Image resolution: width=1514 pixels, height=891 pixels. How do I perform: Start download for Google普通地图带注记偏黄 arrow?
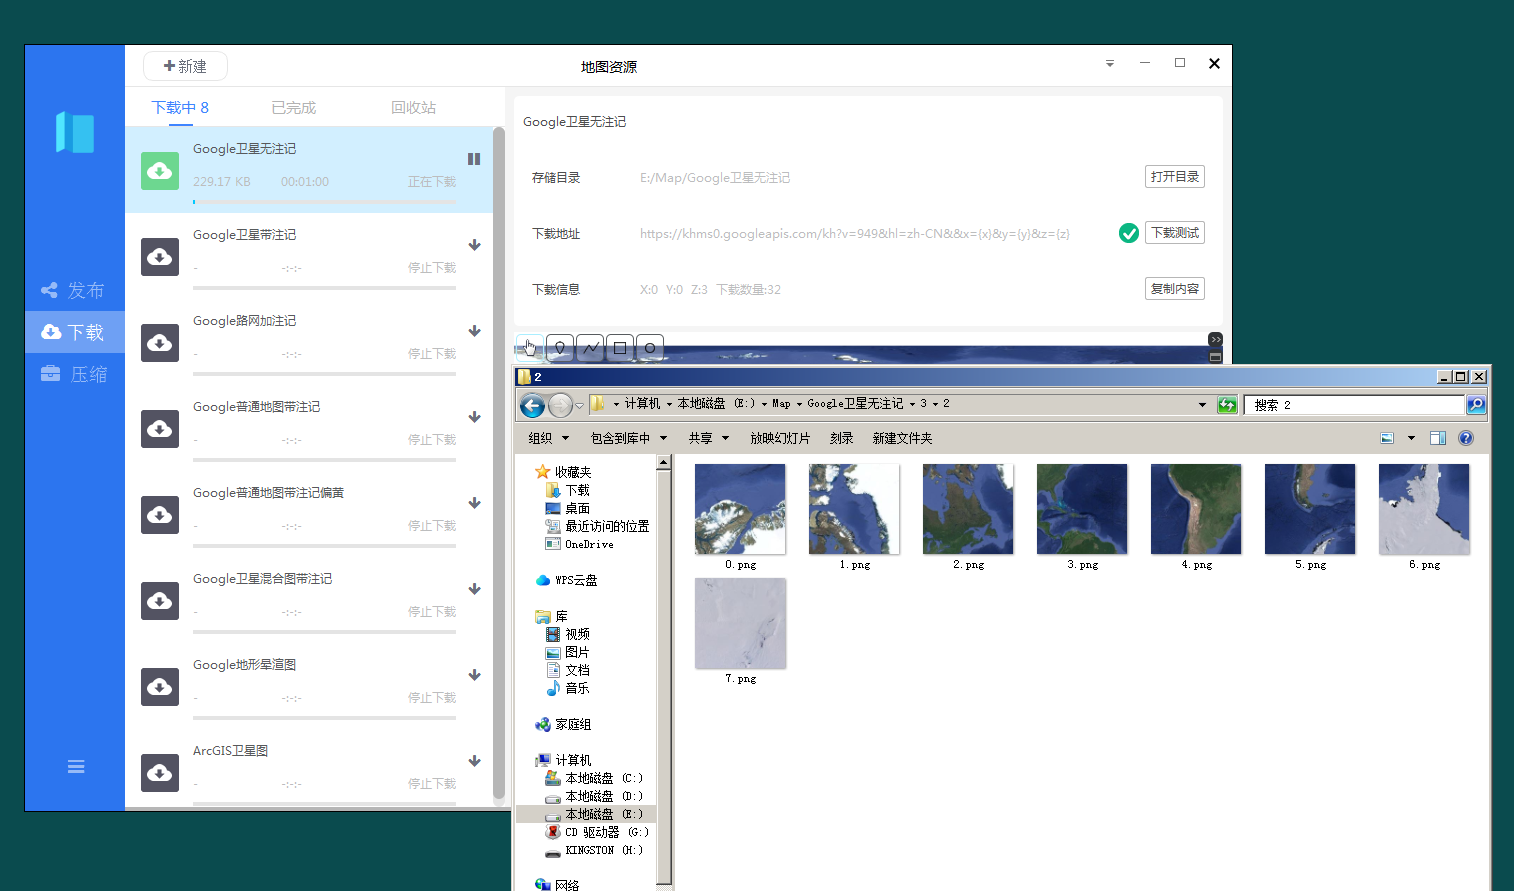point(474,503)
